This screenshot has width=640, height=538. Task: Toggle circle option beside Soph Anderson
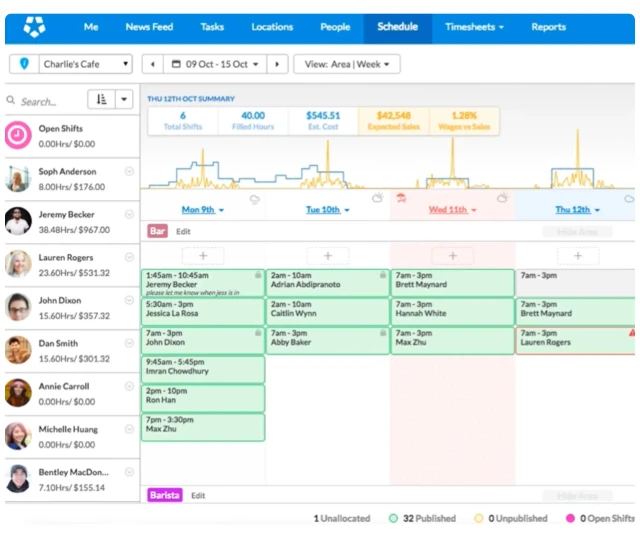point(129,172)
